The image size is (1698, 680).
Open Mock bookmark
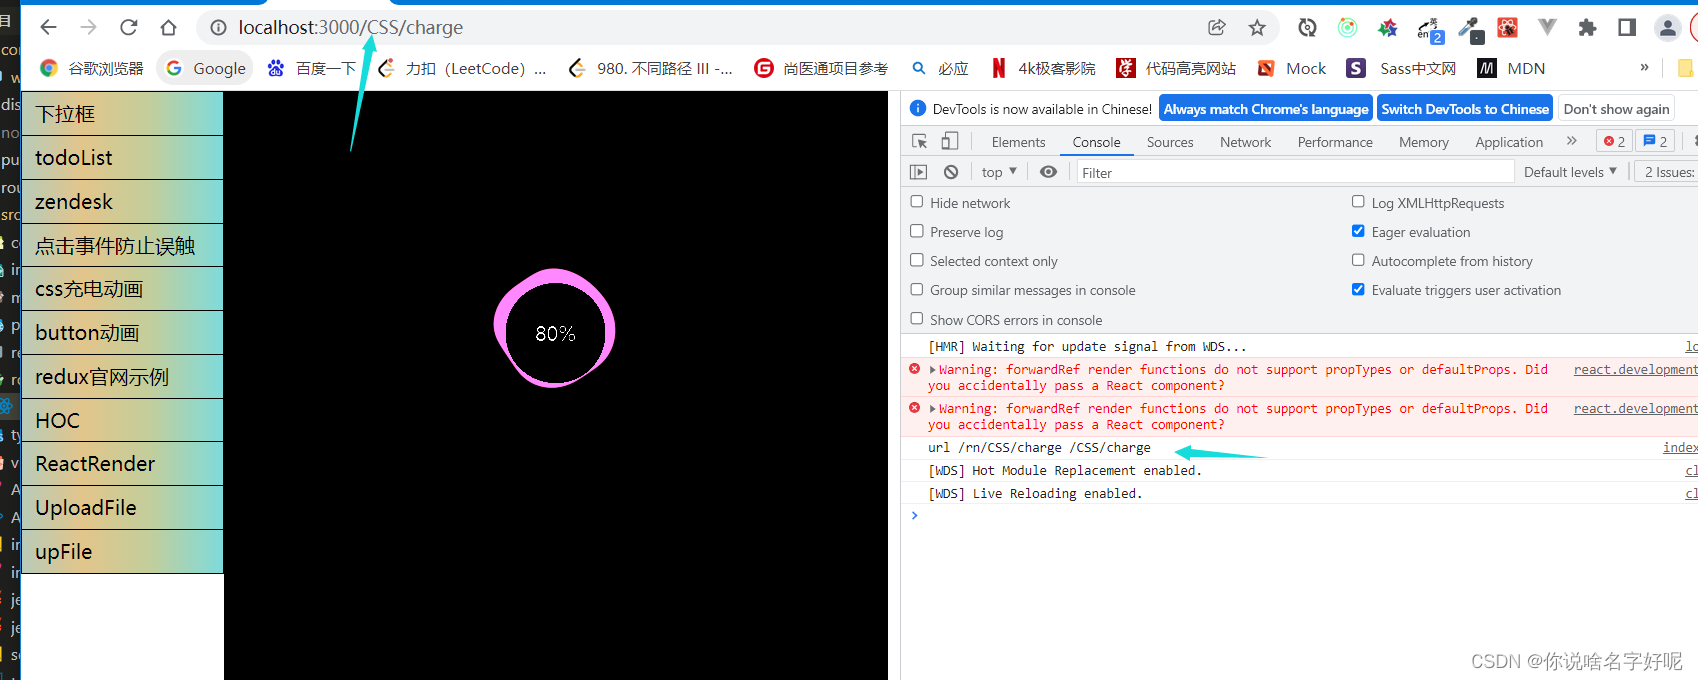pyautogui.click(x=1291, y=68)
